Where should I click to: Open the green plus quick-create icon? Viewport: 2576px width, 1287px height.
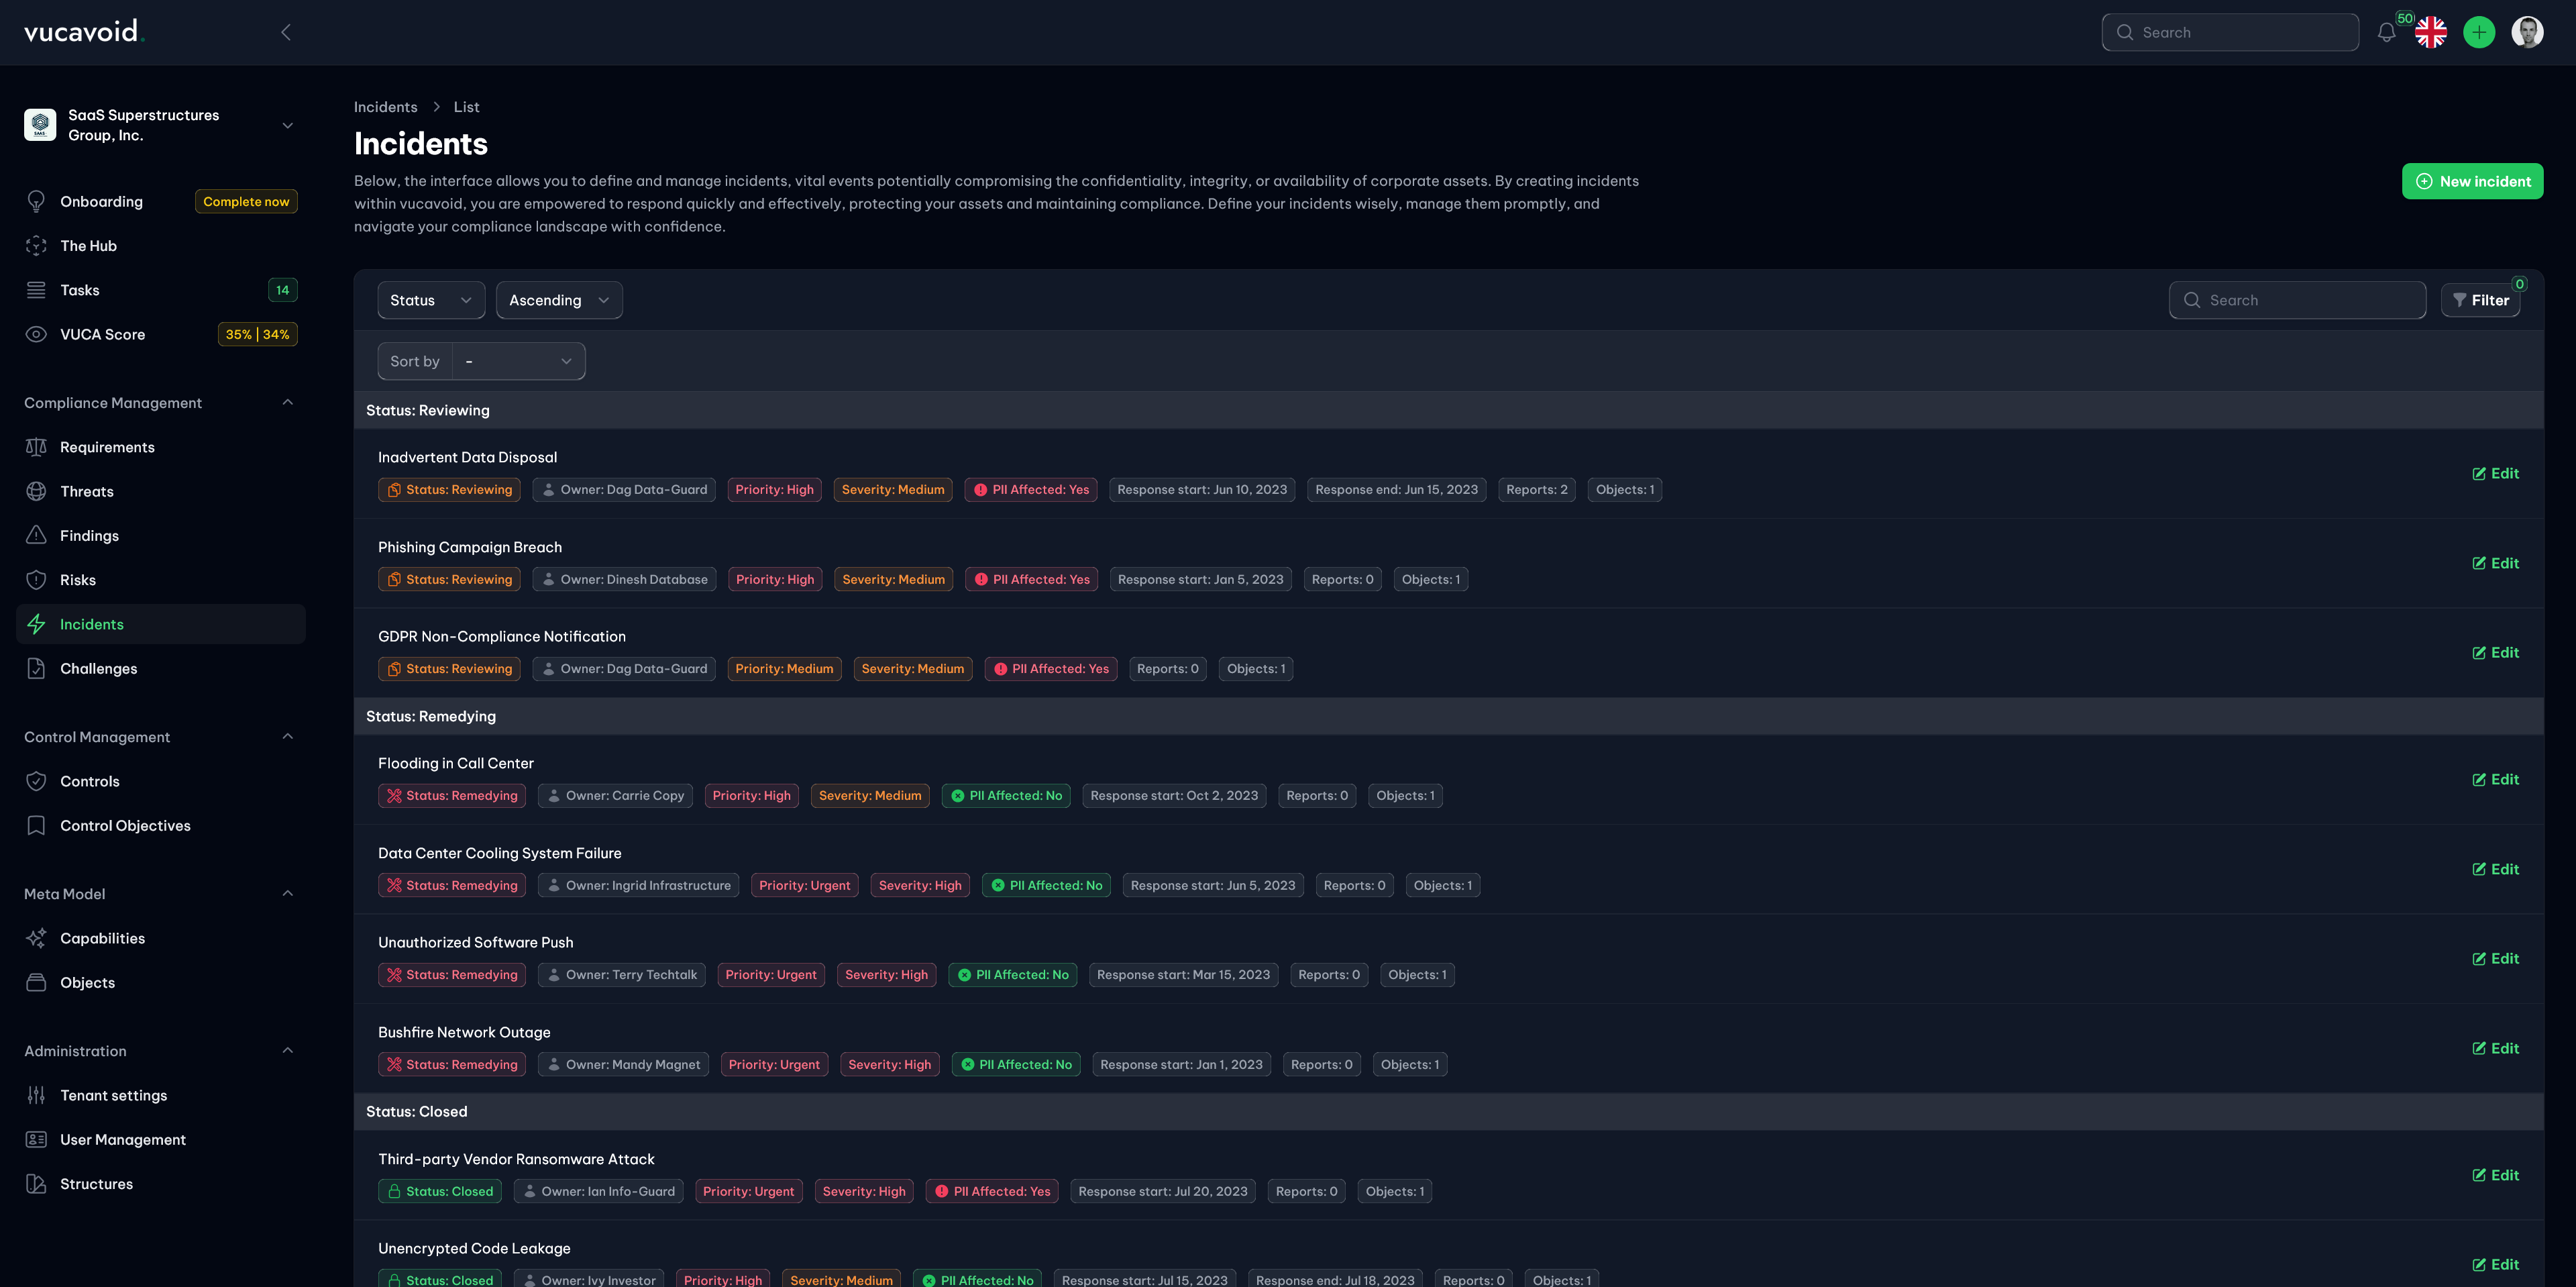[x=2479, y=32]
